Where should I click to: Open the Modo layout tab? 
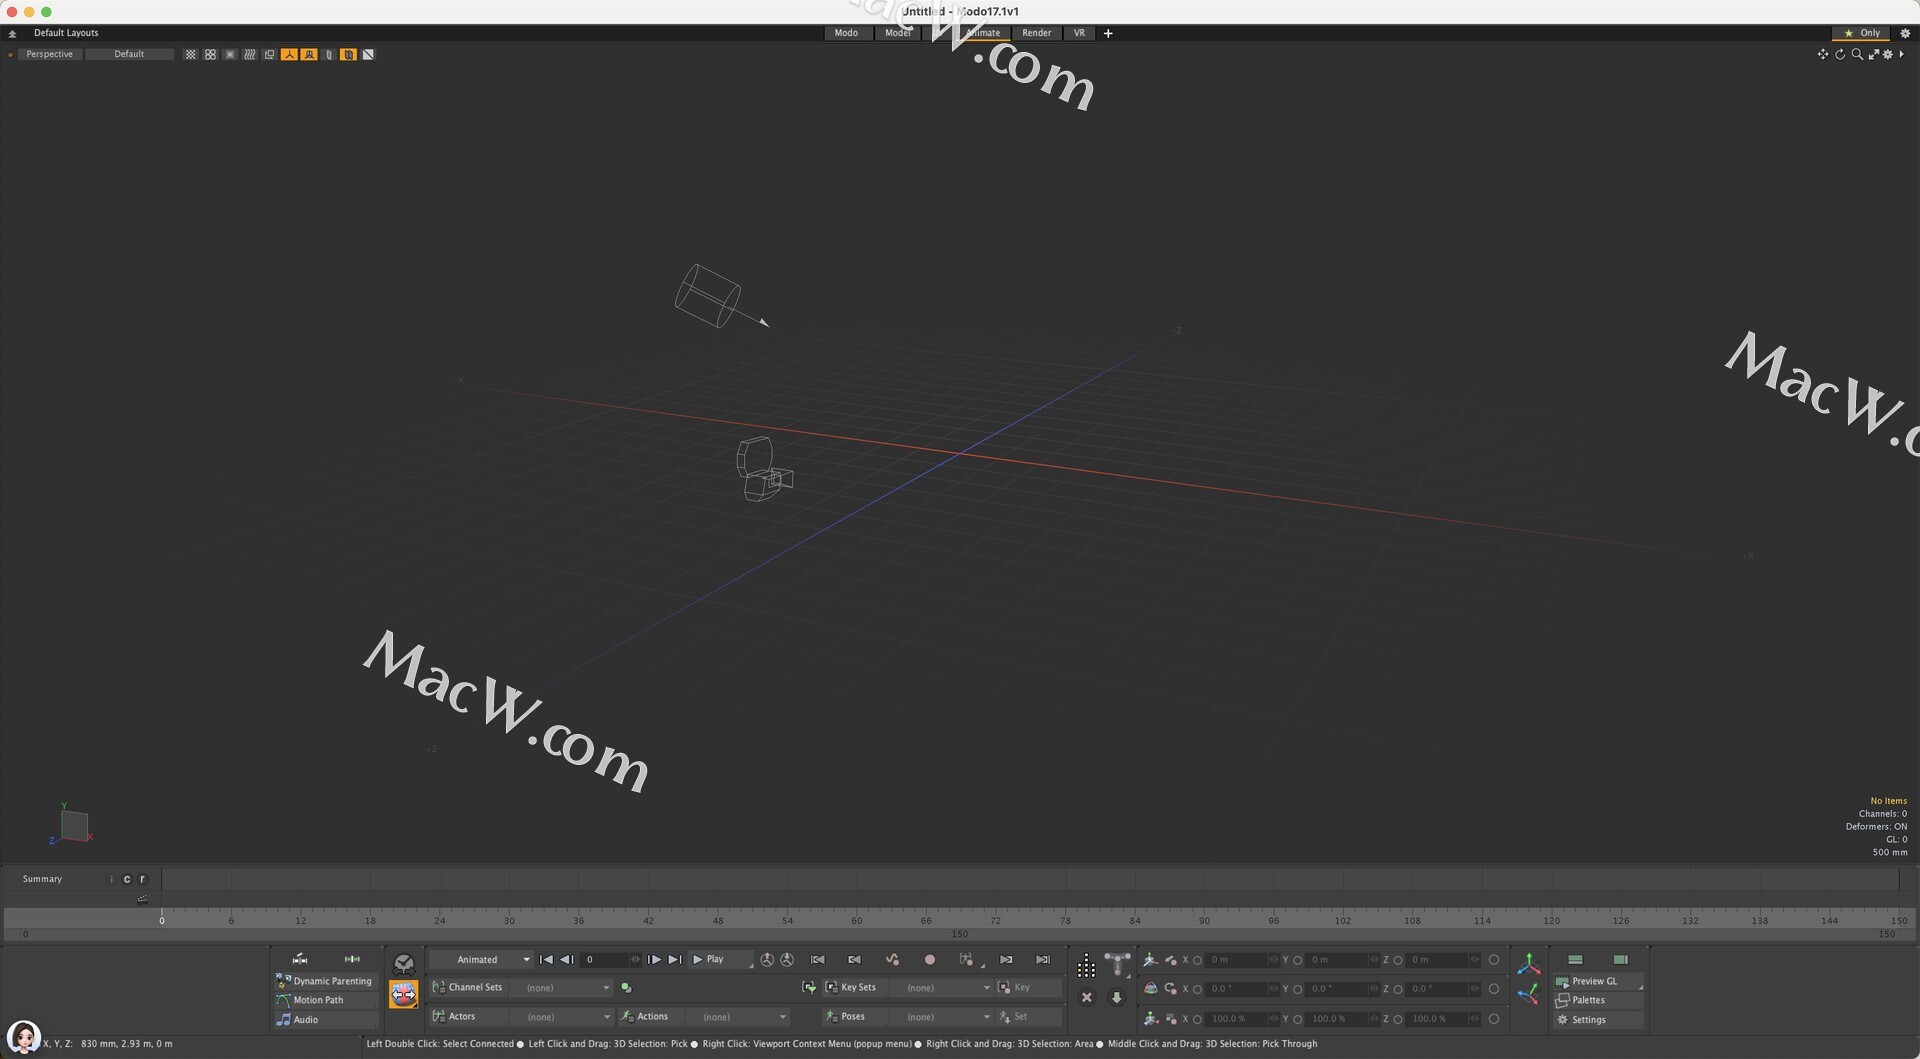point(846,33)
